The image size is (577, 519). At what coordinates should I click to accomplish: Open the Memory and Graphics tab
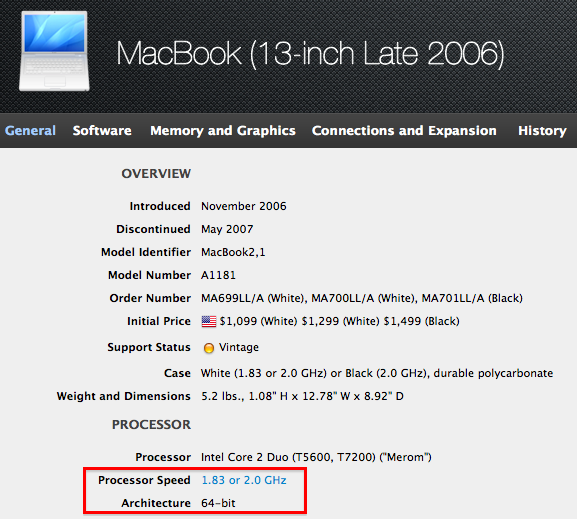click(x=223, y=131)
